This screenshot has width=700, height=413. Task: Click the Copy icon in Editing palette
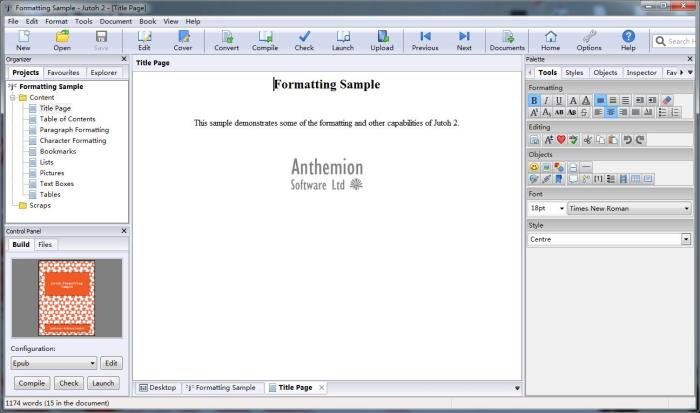coord(600,140)
